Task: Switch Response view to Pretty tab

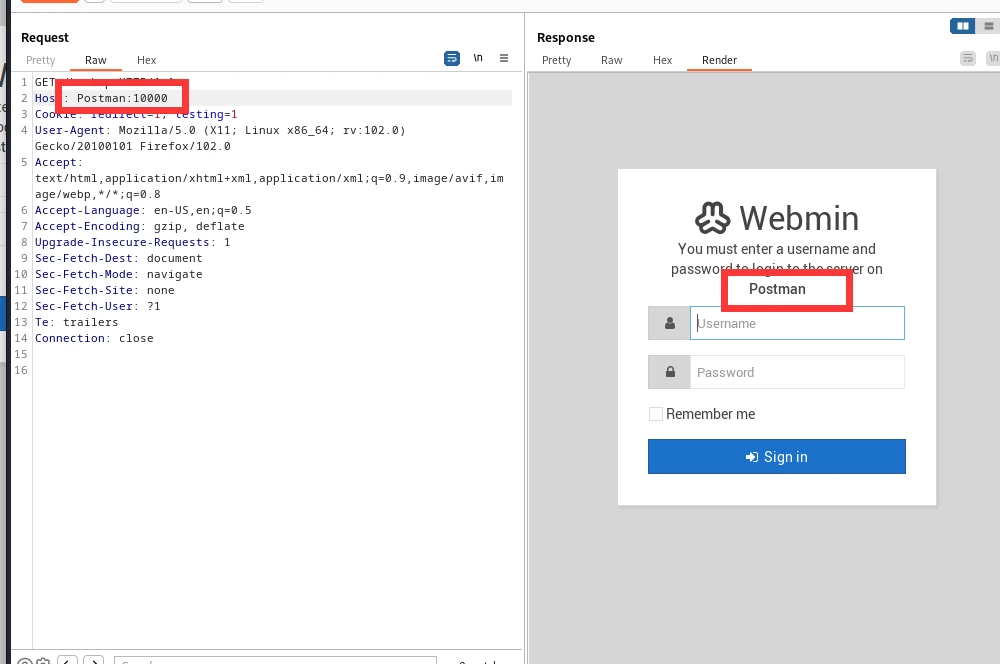Action: 557,60
